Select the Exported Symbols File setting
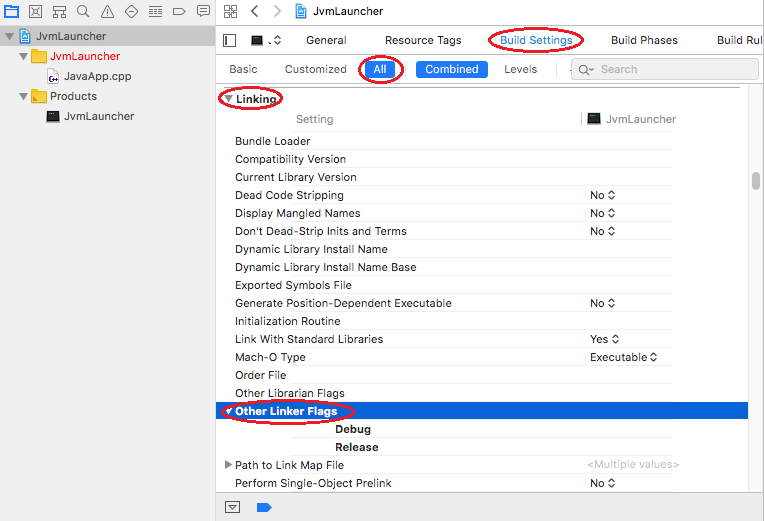Screen dimensions: 764x521 [x=293, y=286]
